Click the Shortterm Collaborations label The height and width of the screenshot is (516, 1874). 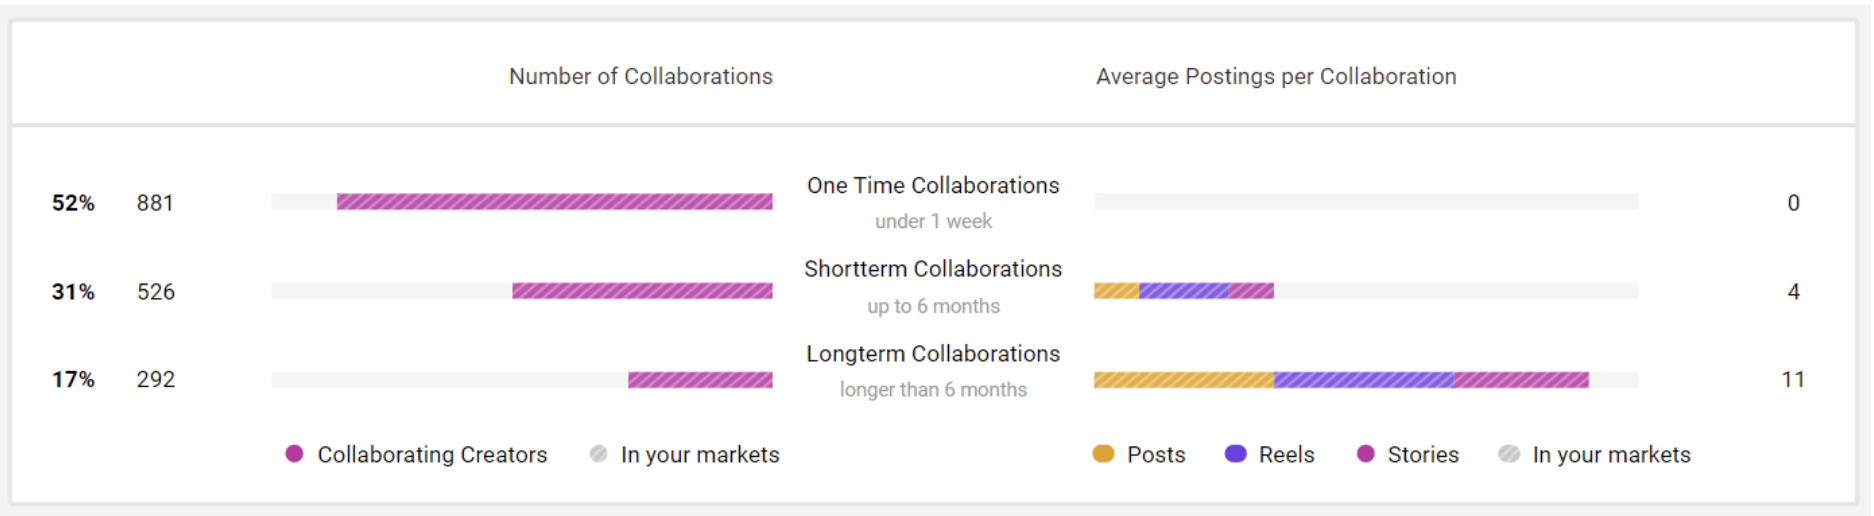(x=933, y=269)
